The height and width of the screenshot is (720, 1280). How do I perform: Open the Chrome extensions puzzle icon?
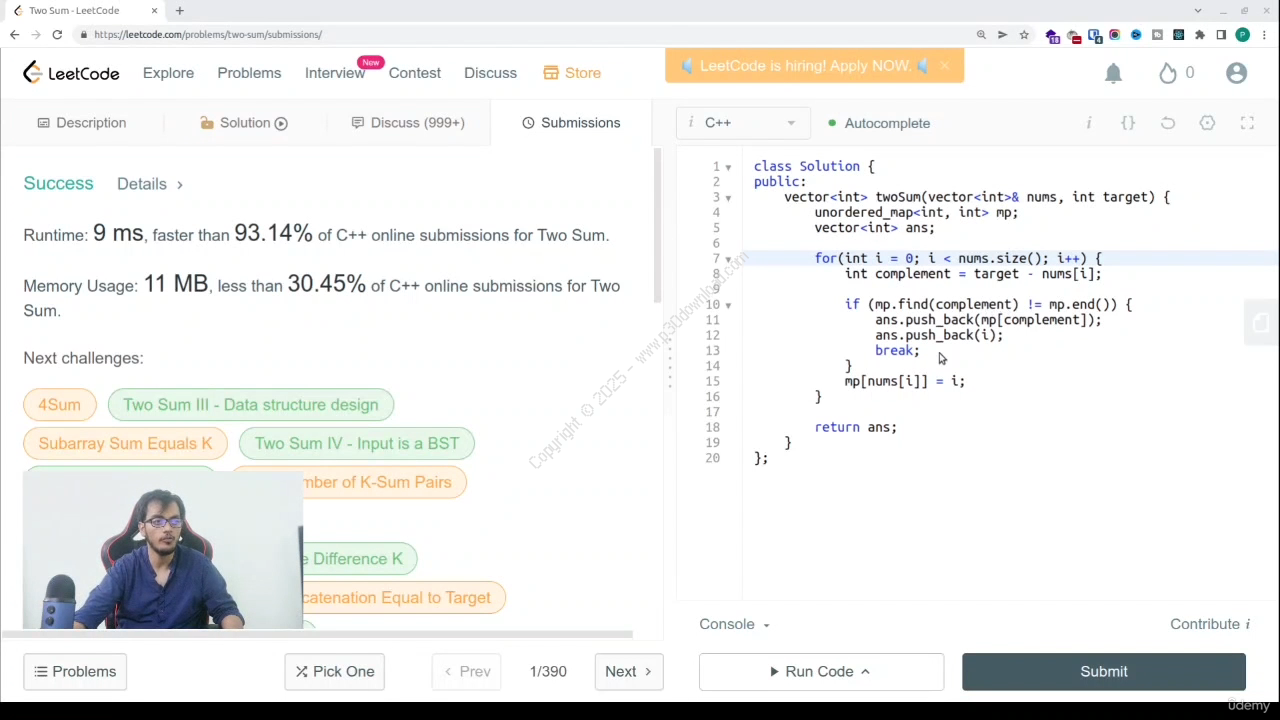1200,35
